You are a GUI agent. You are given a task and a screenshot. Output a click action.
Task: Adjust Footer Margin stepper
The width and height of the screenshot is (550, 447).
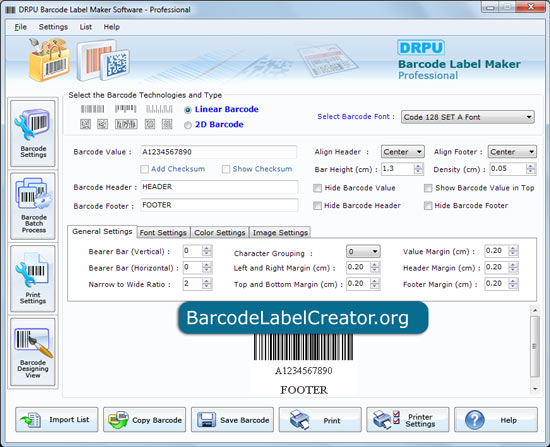coord(513,284)
